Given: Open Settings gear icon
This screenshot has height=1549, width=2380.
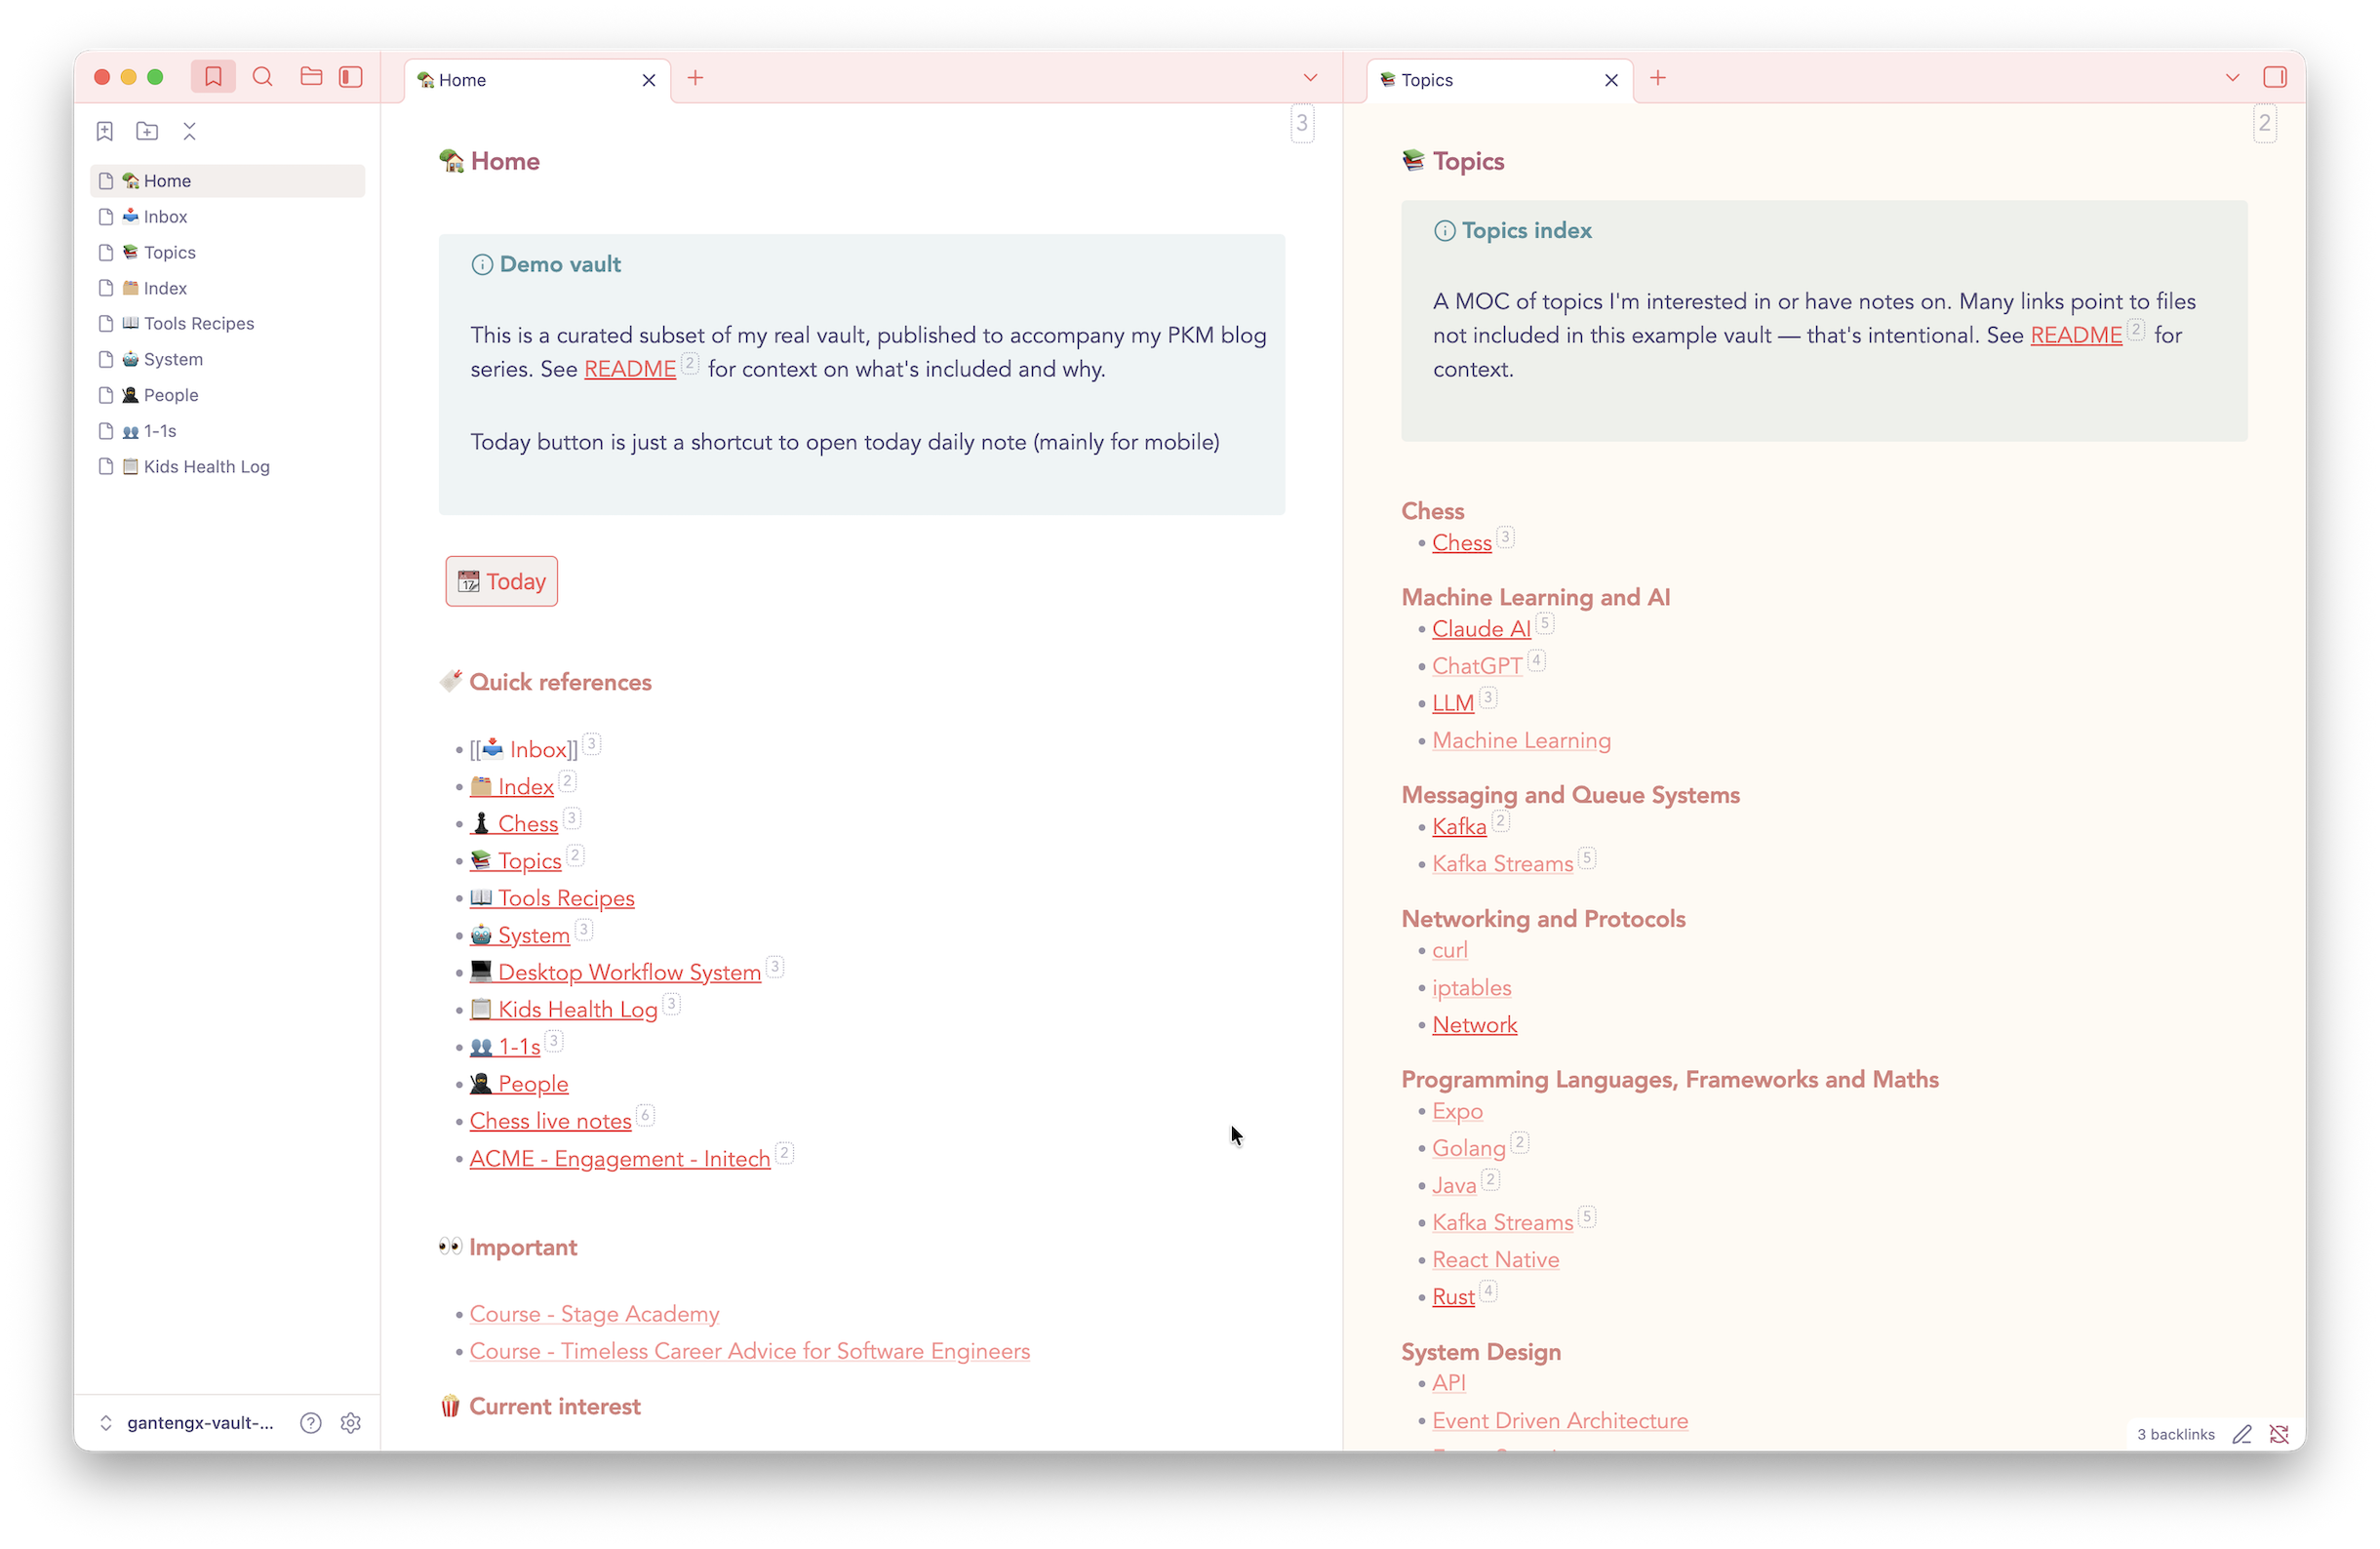Looking at the screenshot, I should (x=350, y=1423).
